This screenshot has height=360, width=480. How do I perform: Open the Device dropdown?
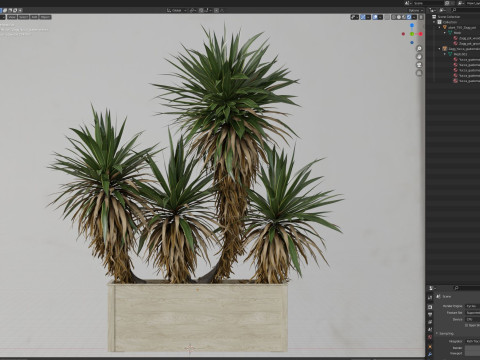tap(473, 319)
